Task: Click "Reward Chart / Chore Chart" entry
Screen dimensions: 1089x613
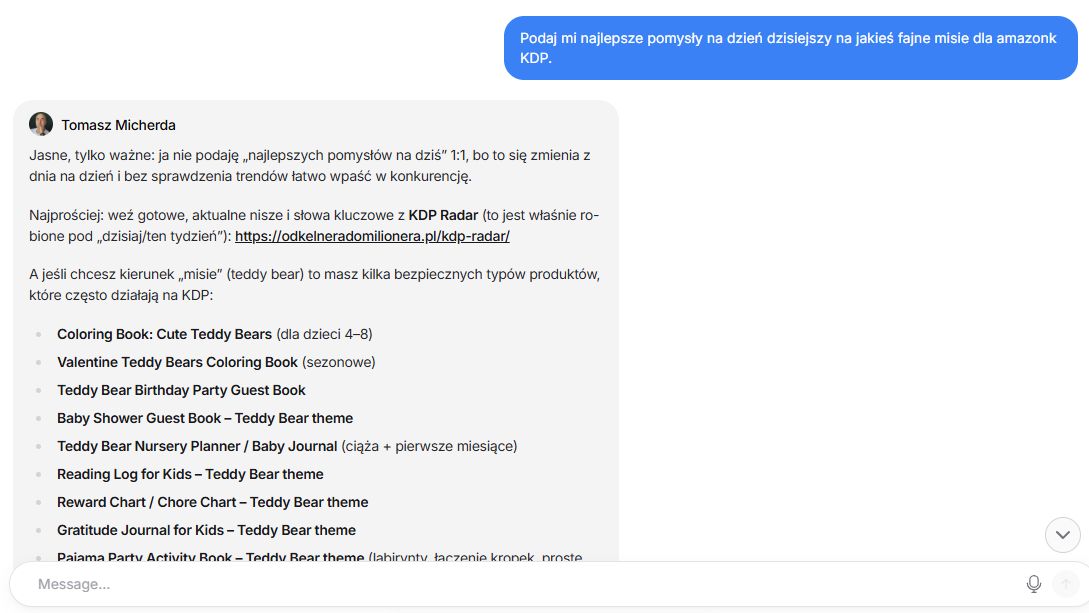Action: 212,502
